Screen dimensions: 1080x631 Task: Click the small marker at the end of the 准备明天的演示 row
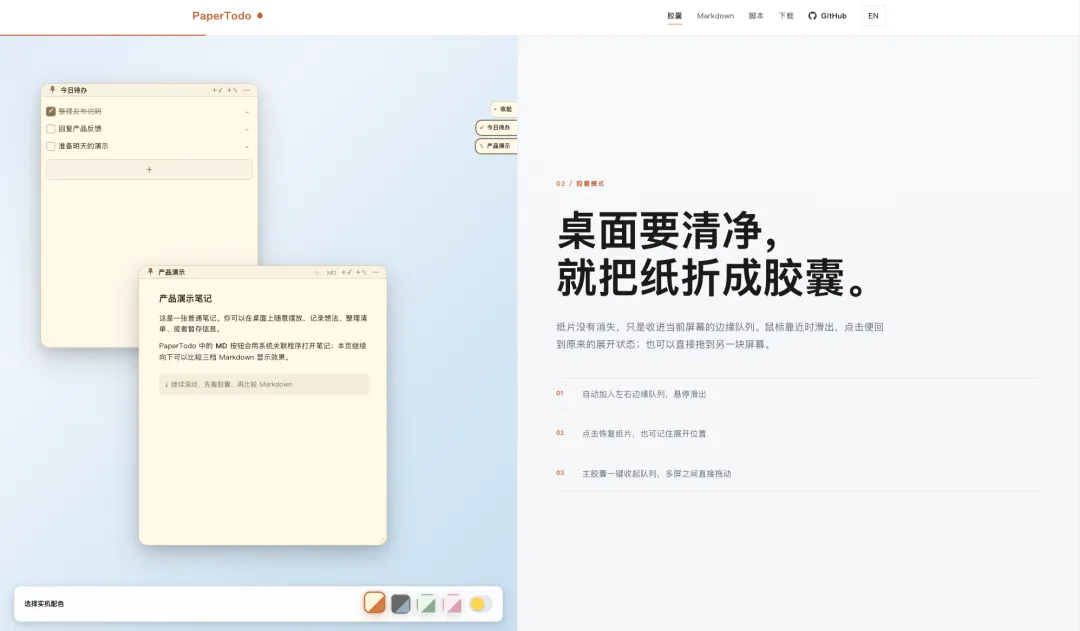tap(247, 147)
